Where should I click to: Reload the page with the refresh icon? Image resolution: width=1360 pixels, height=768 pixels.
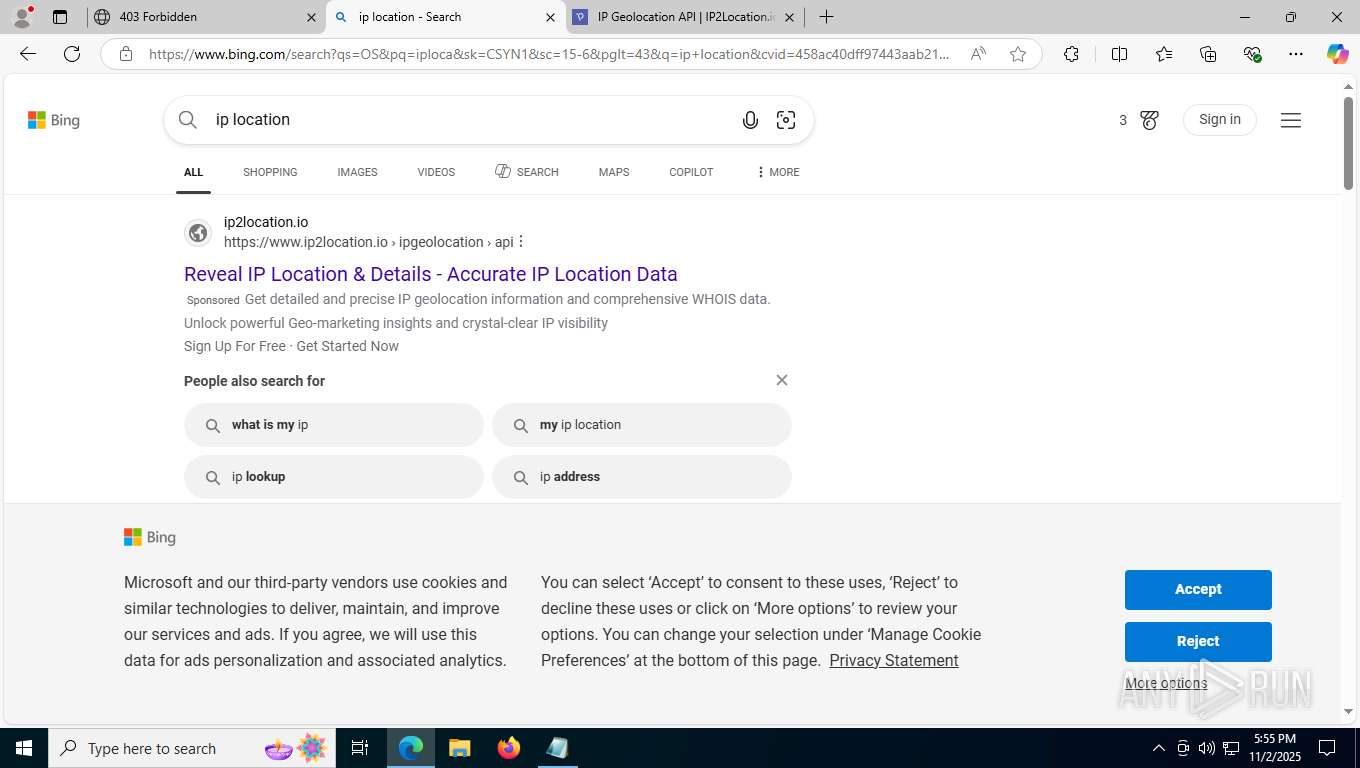pyautogui.click(x=72, y=54)
